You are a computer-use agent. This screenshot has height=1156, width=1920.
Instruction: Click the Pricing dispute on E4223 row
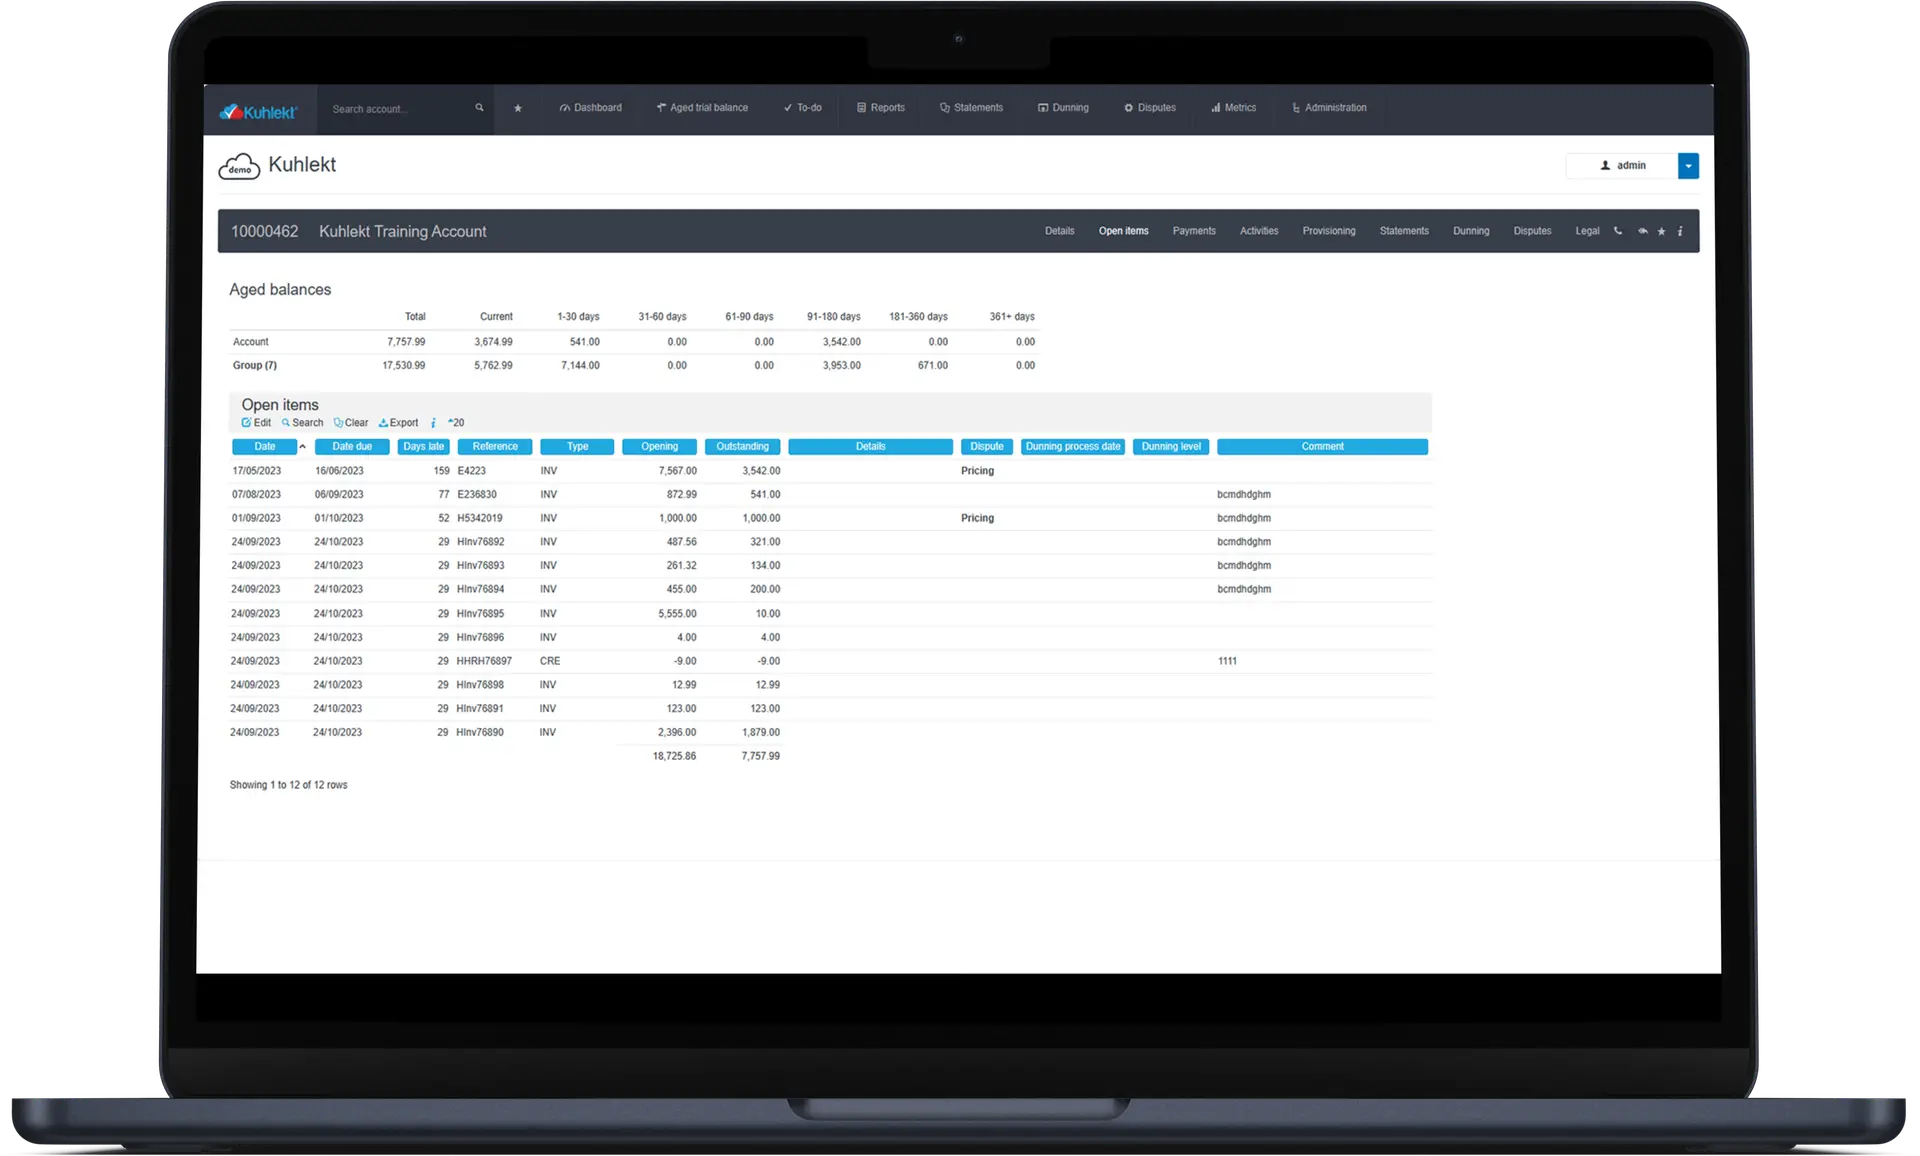pos(977,471)
